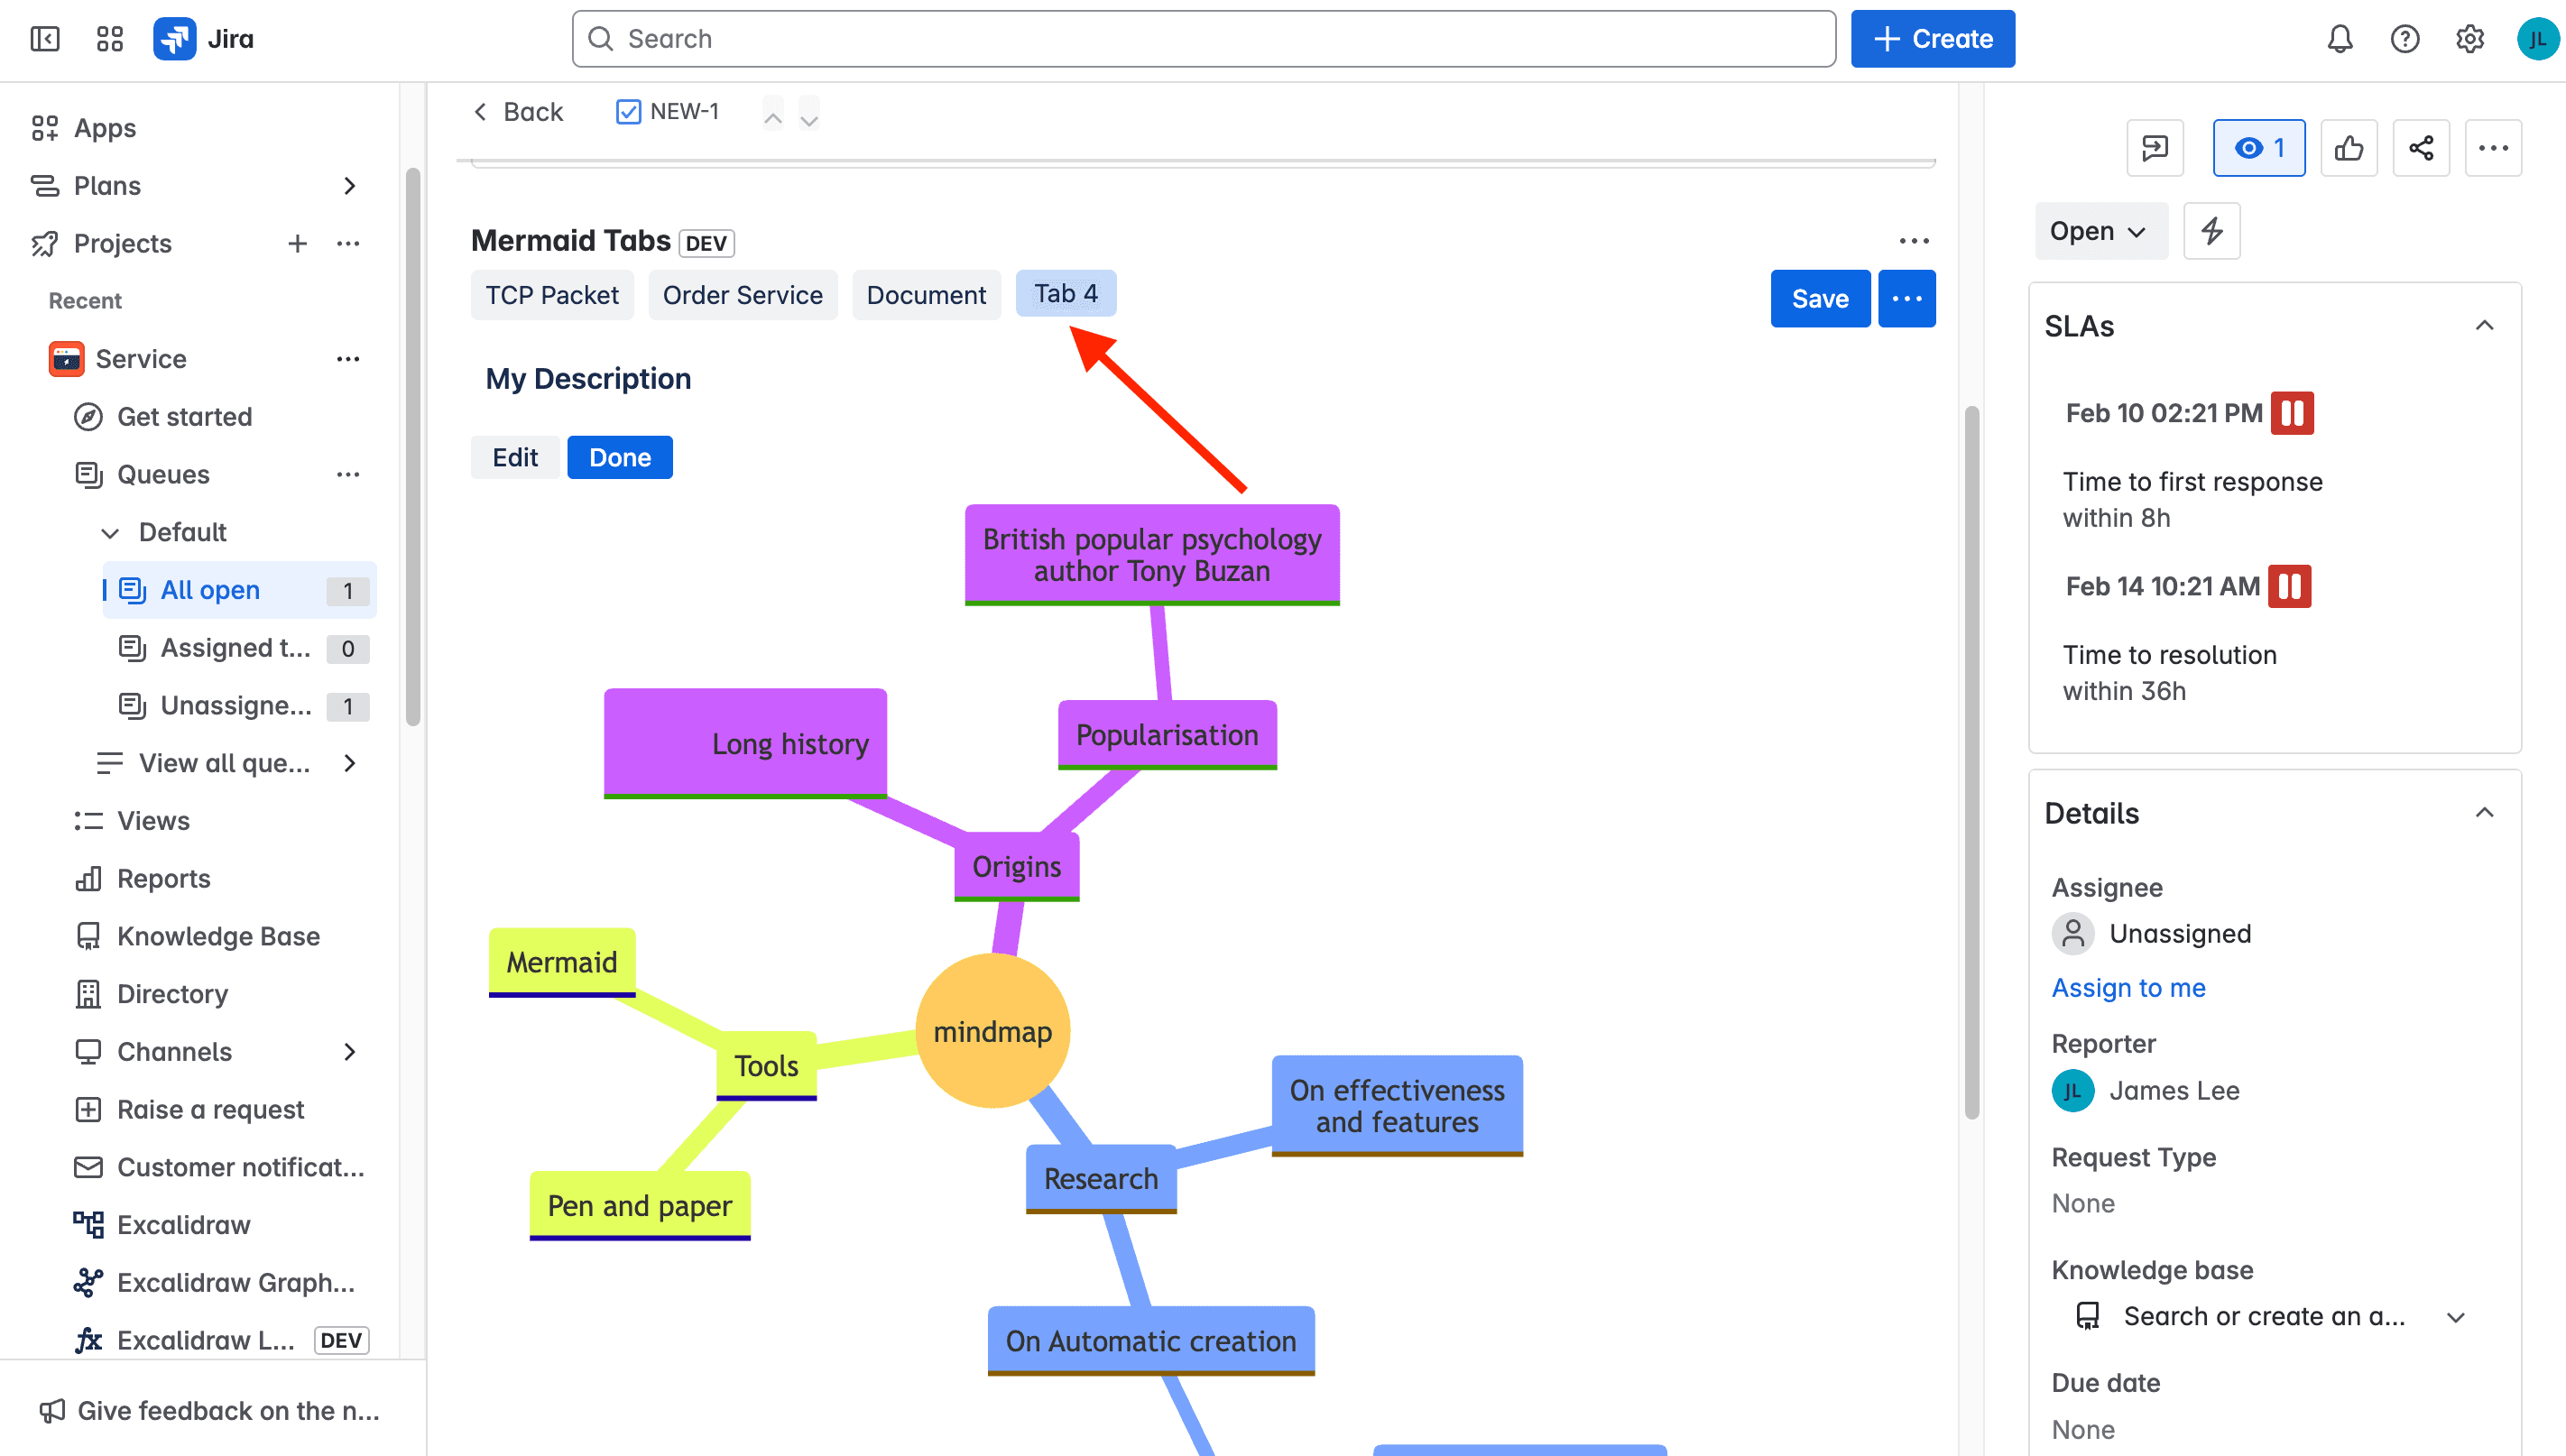Toggle the watch eye button
The height and width of the screenshot is (1456, 2566).
(2258, 148)
